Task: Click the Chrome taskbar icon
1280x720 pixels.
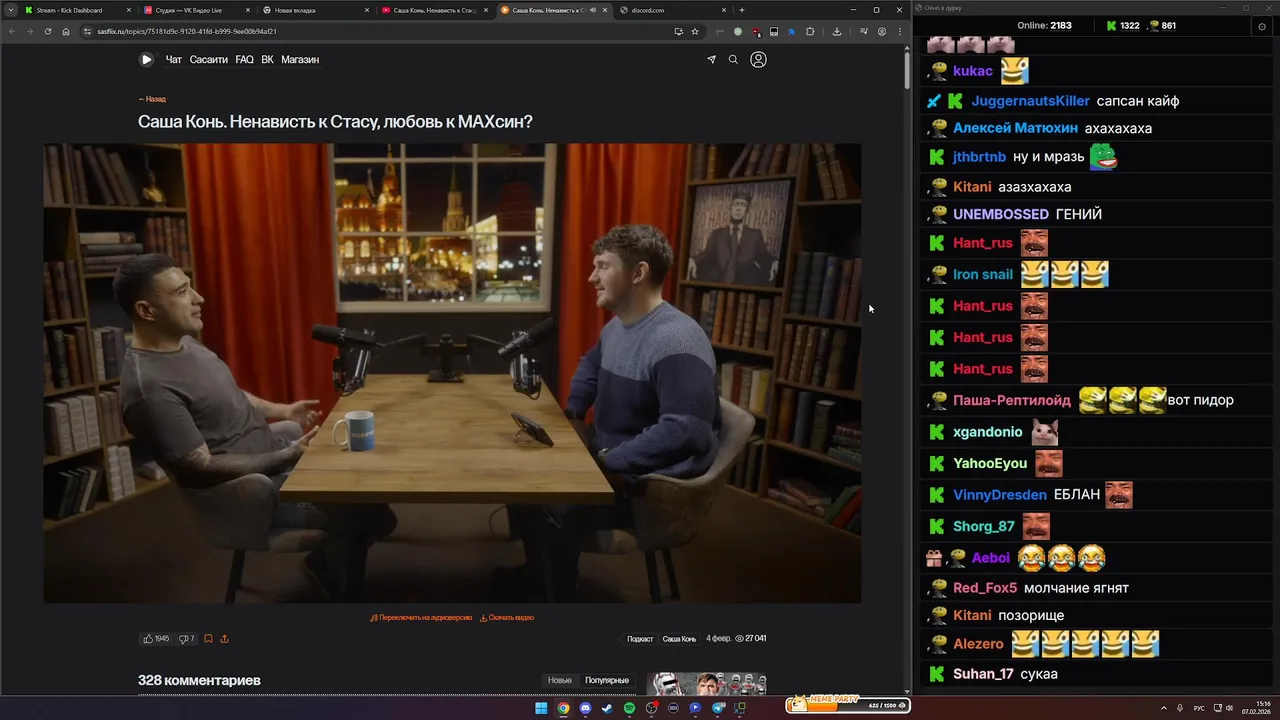Action: click(563, 708)
